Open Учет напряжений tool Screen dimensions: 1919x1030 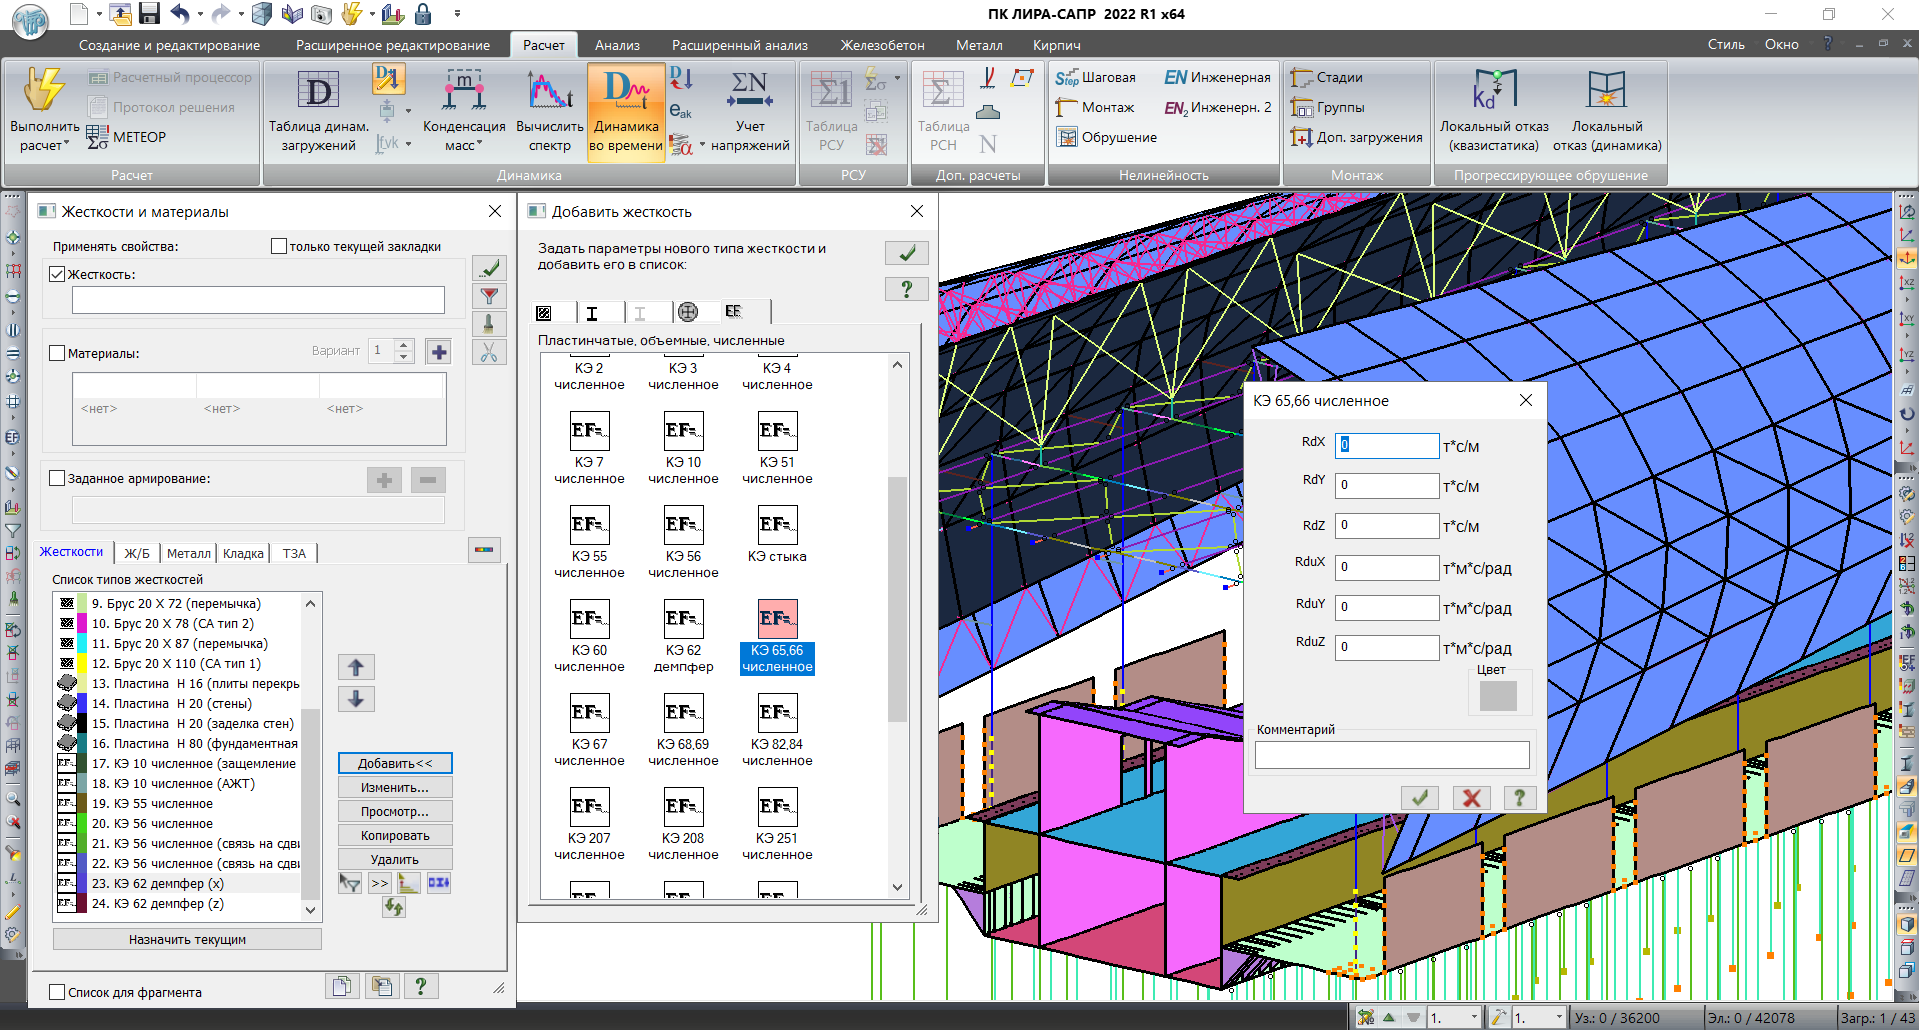tap(750, 92)
